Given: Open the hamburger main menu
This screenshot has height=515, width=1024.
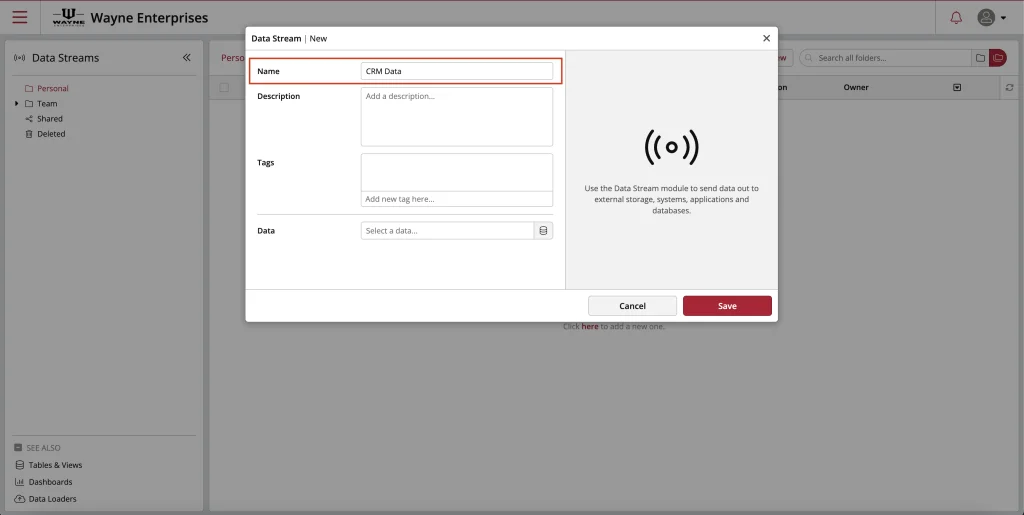Looking at the screenshot, I should pyautogui.click(x=20, y=17).
